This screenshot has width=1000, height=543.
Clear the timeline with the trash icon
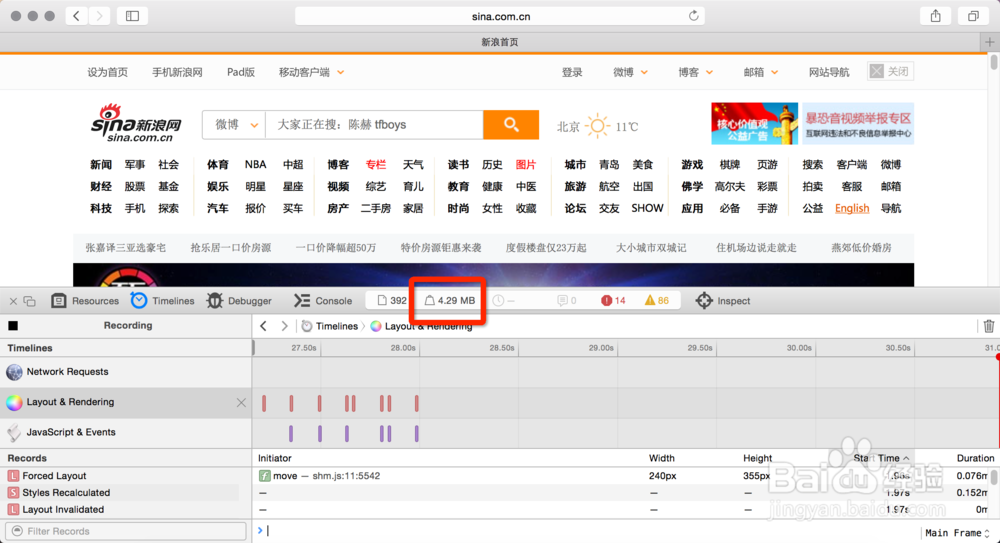click(989, 326)
